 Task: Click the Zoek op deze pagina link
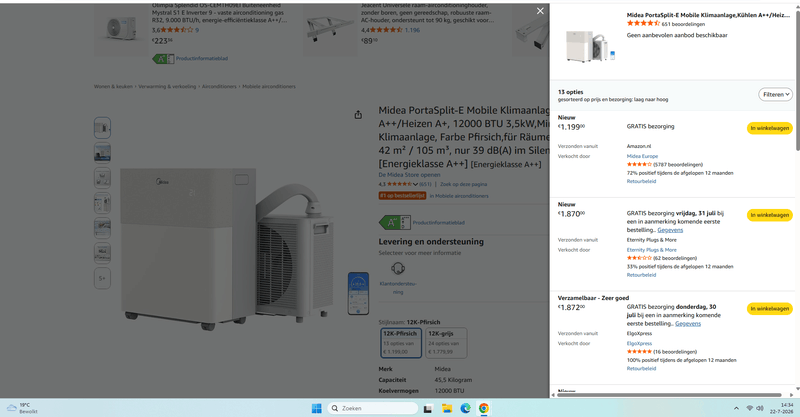point(463,184)
